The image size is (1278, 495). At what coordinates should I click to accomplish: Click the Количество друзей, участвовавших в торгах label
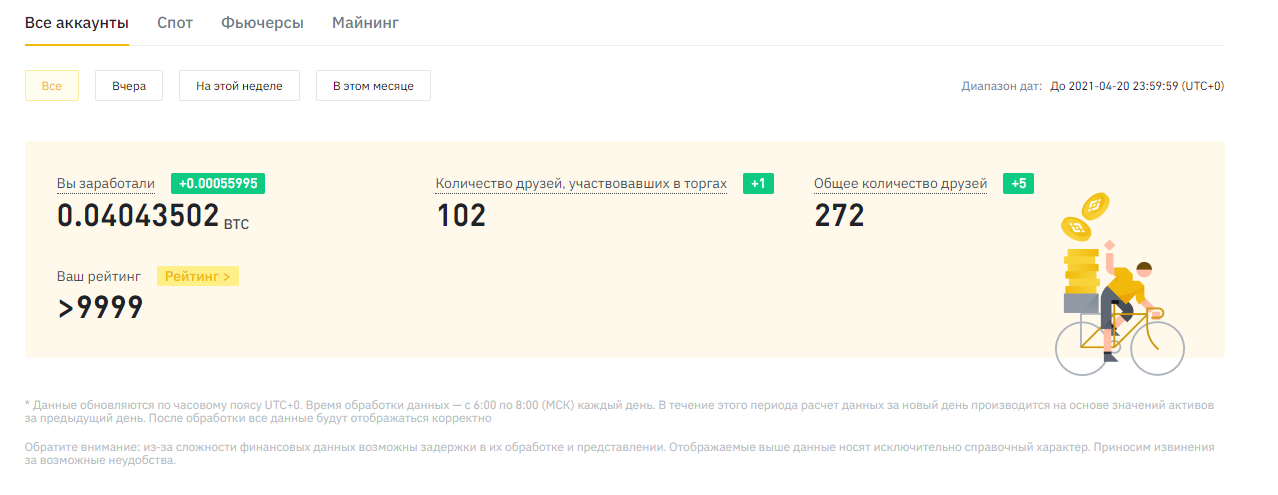click(581, 184)
